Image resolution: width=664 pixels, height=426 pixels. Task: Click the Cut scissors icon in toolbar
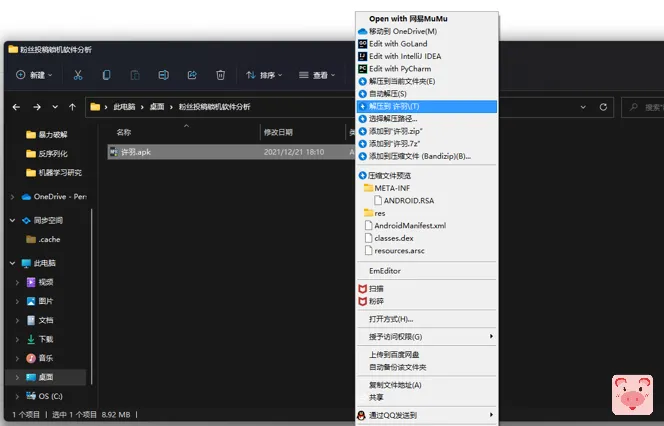click(77, 75)
